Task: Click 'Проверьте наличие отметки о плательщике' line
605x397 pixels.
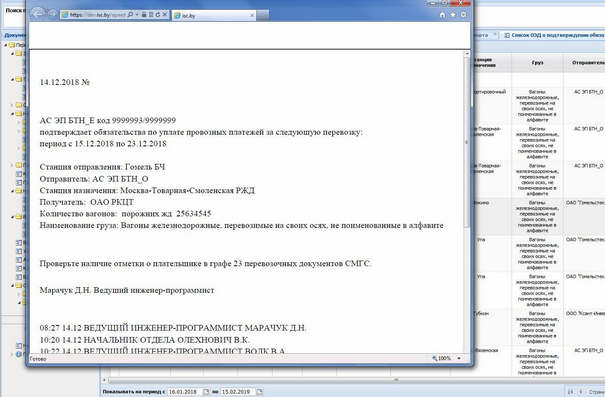Action: [205, 264]
